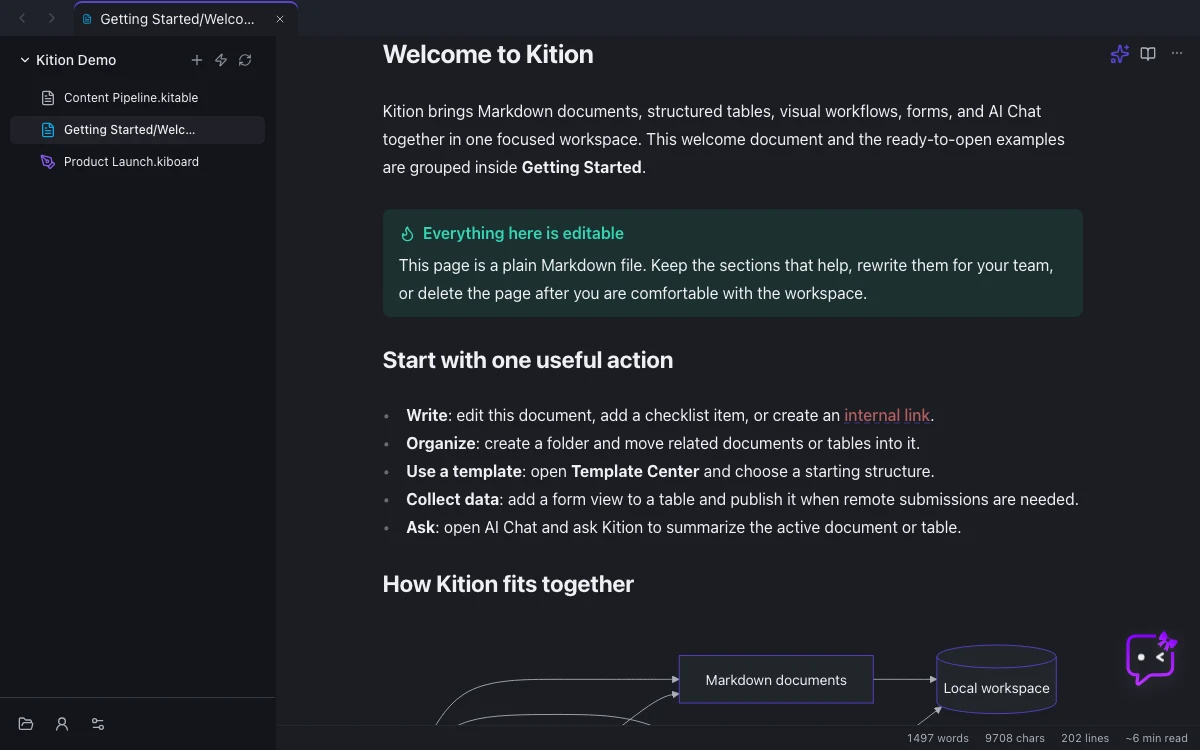The image size is (1200, 750).
Task: Click the Everything here is editable title
Action: 523,233
